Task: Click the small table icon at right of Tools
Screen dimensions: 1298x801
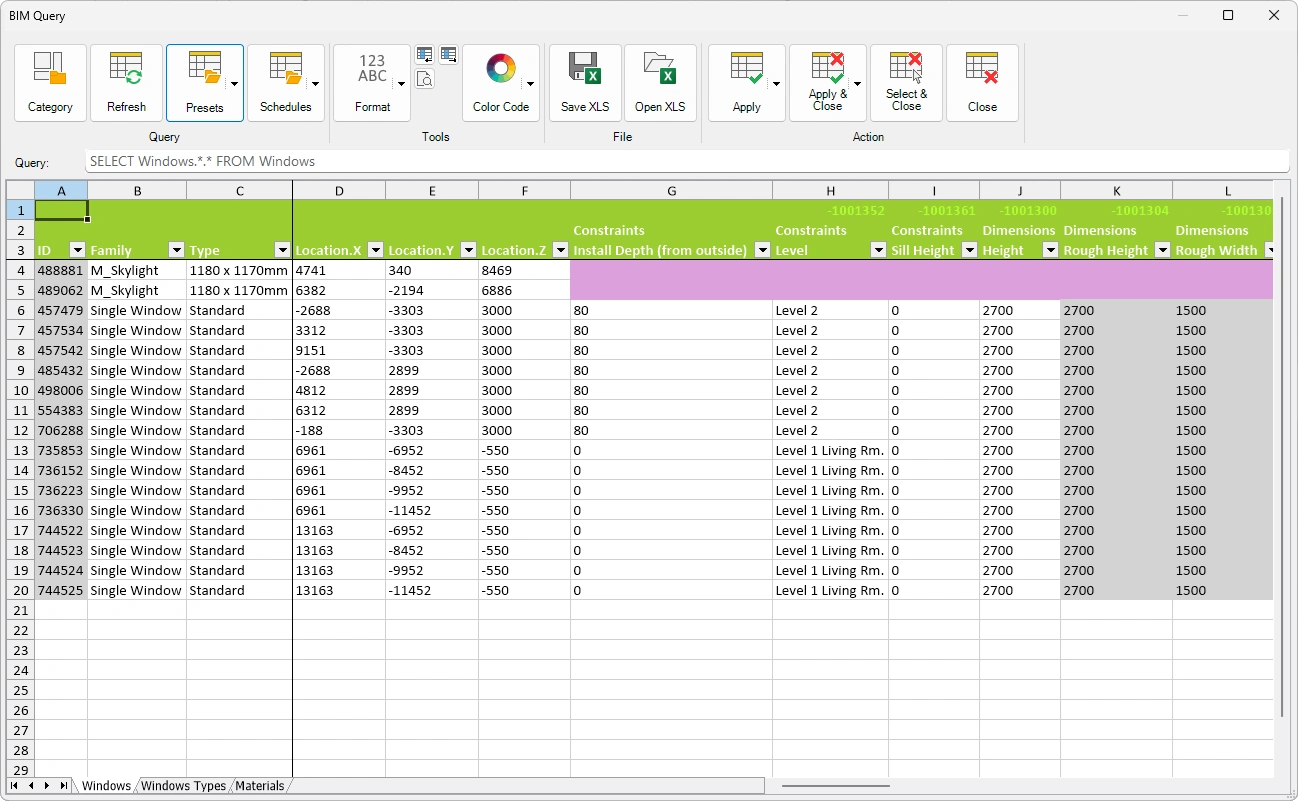Action: point(448,55)
